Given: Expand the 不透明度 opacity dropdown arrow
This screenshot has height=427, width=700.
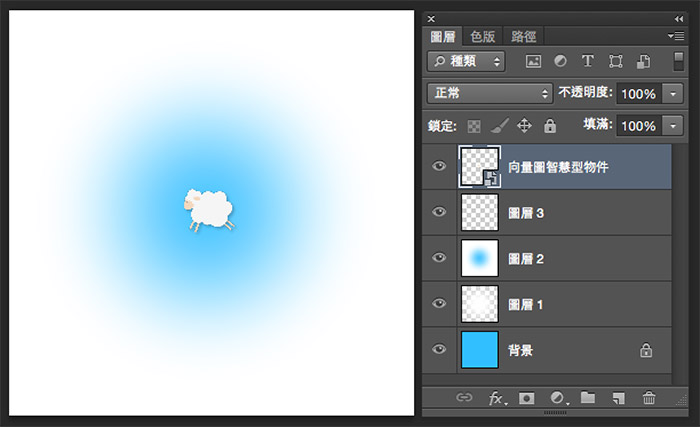Looking at the screenshot, I should coord(673,93).
